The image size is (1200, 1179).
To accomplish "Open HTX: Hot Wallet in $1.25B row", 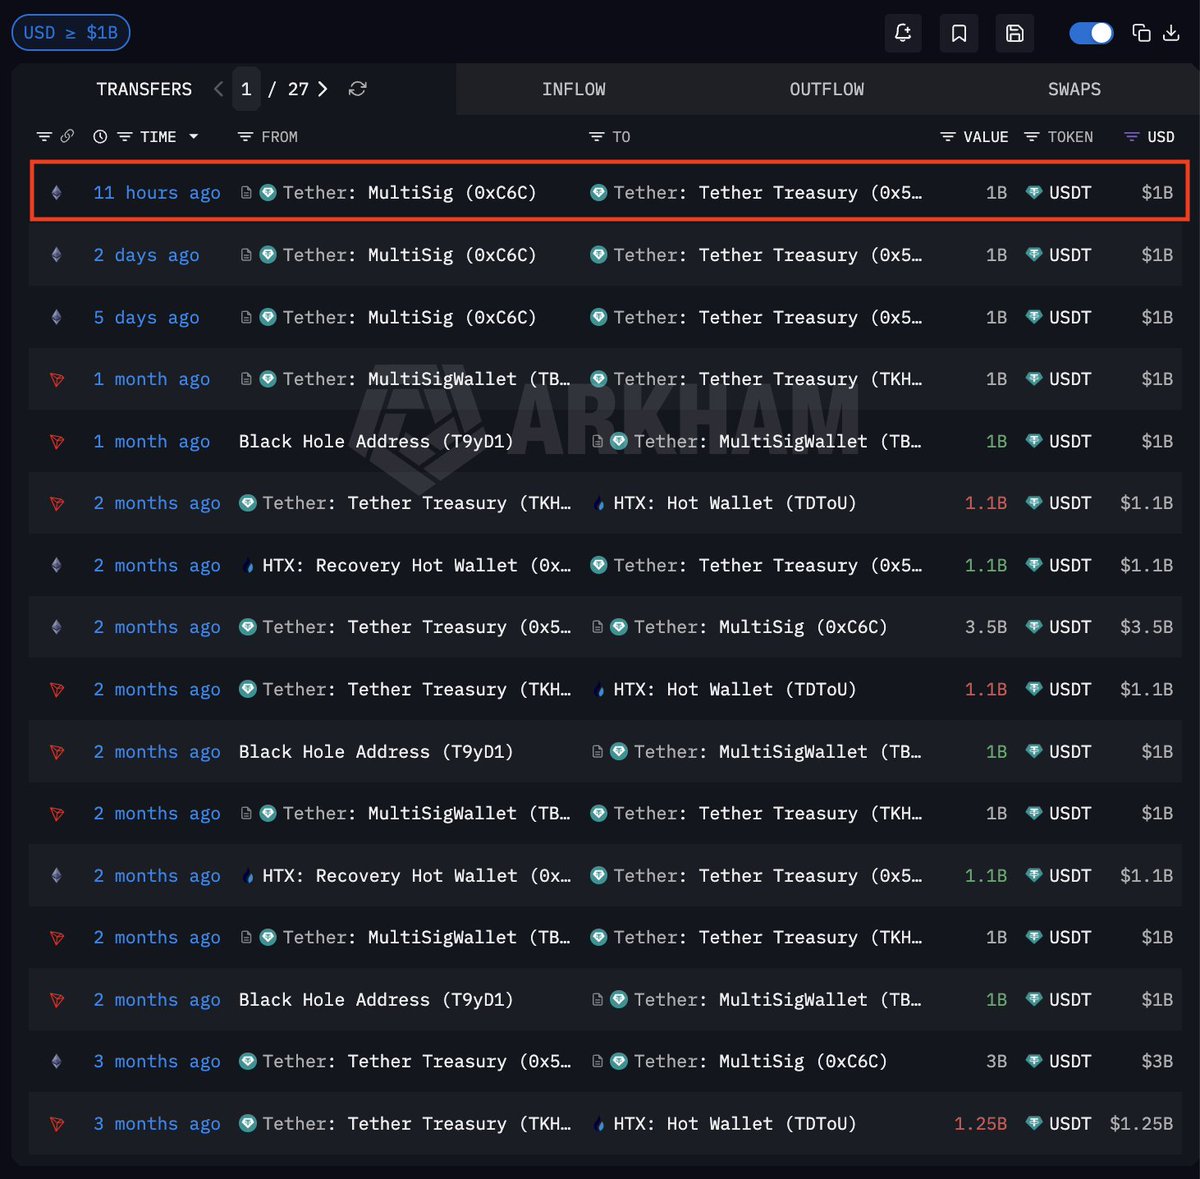I will pos(735,1124).
